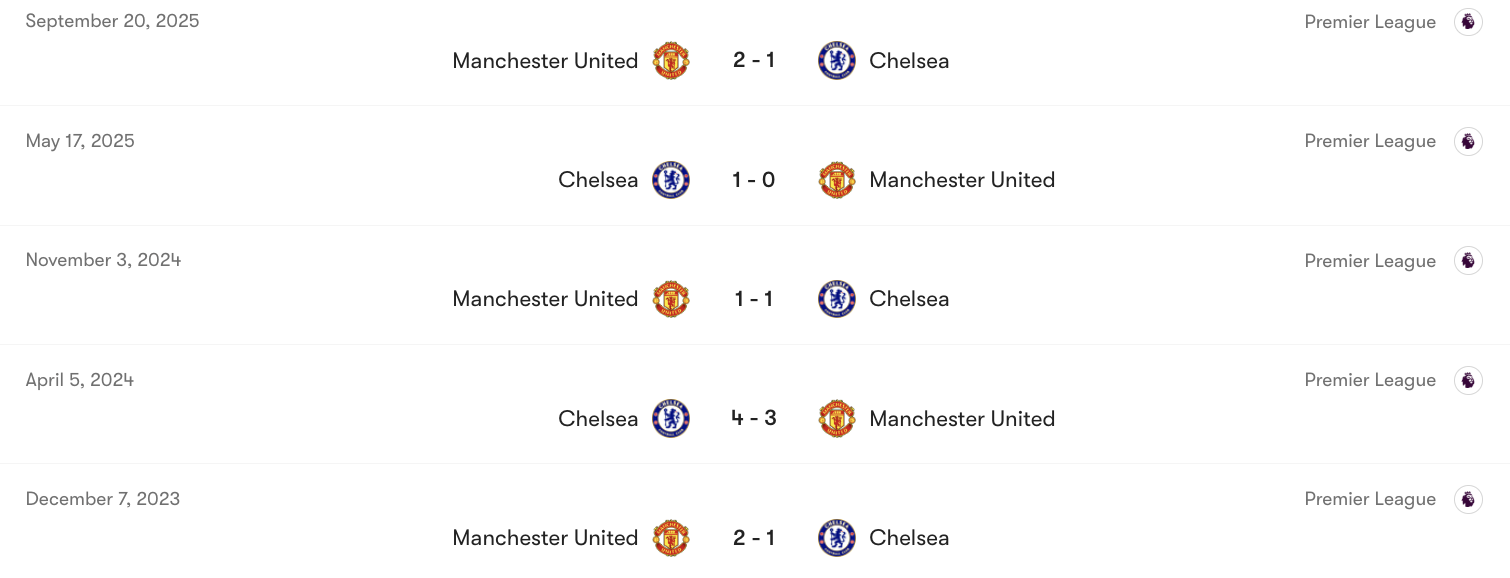The width and height of the screenshot is (1510, 578).
Task: Click the Premier League logo on the December 7 row
Action: pyautogui.click(x=1467, y=498)
